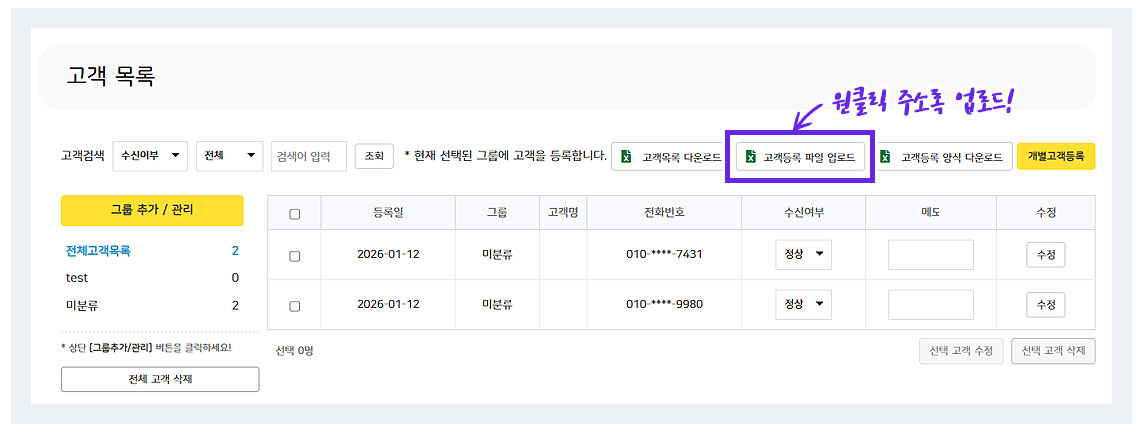Click 미분류 group cell in 7431 row
Viewport: 1143px width, 434px height.
[x=497, y=255]
